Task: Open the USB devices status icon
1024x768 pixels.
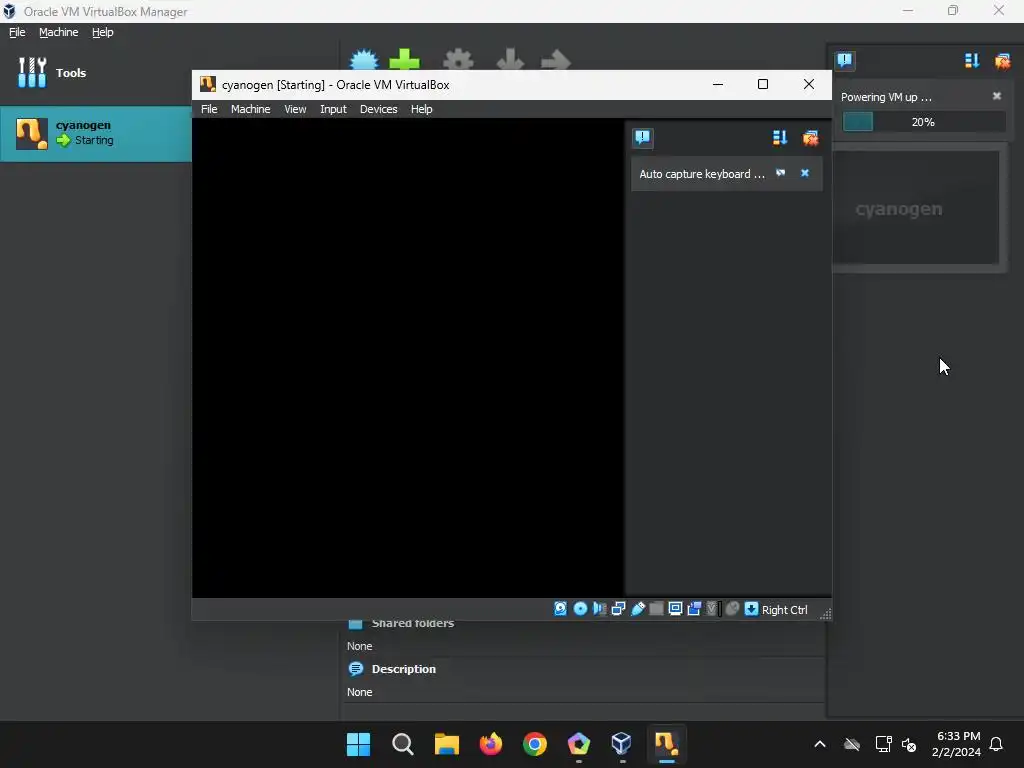Action: click(638, 609)
